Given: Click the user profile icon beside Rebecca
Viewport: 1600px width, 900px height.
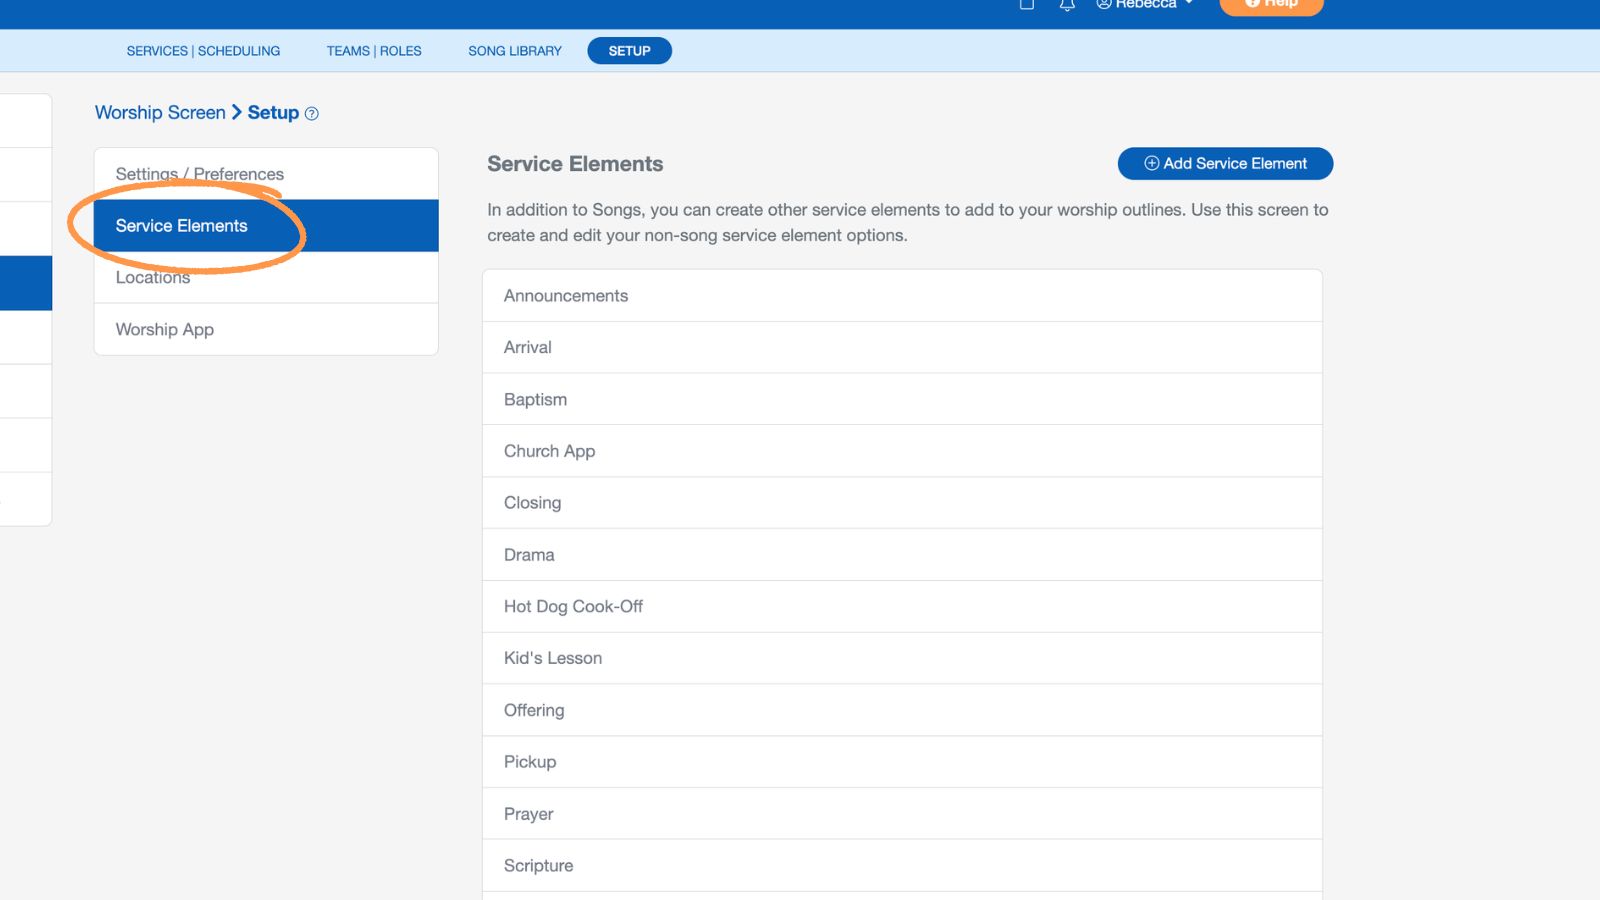Looking at the screenshot, I should 1103,4.
